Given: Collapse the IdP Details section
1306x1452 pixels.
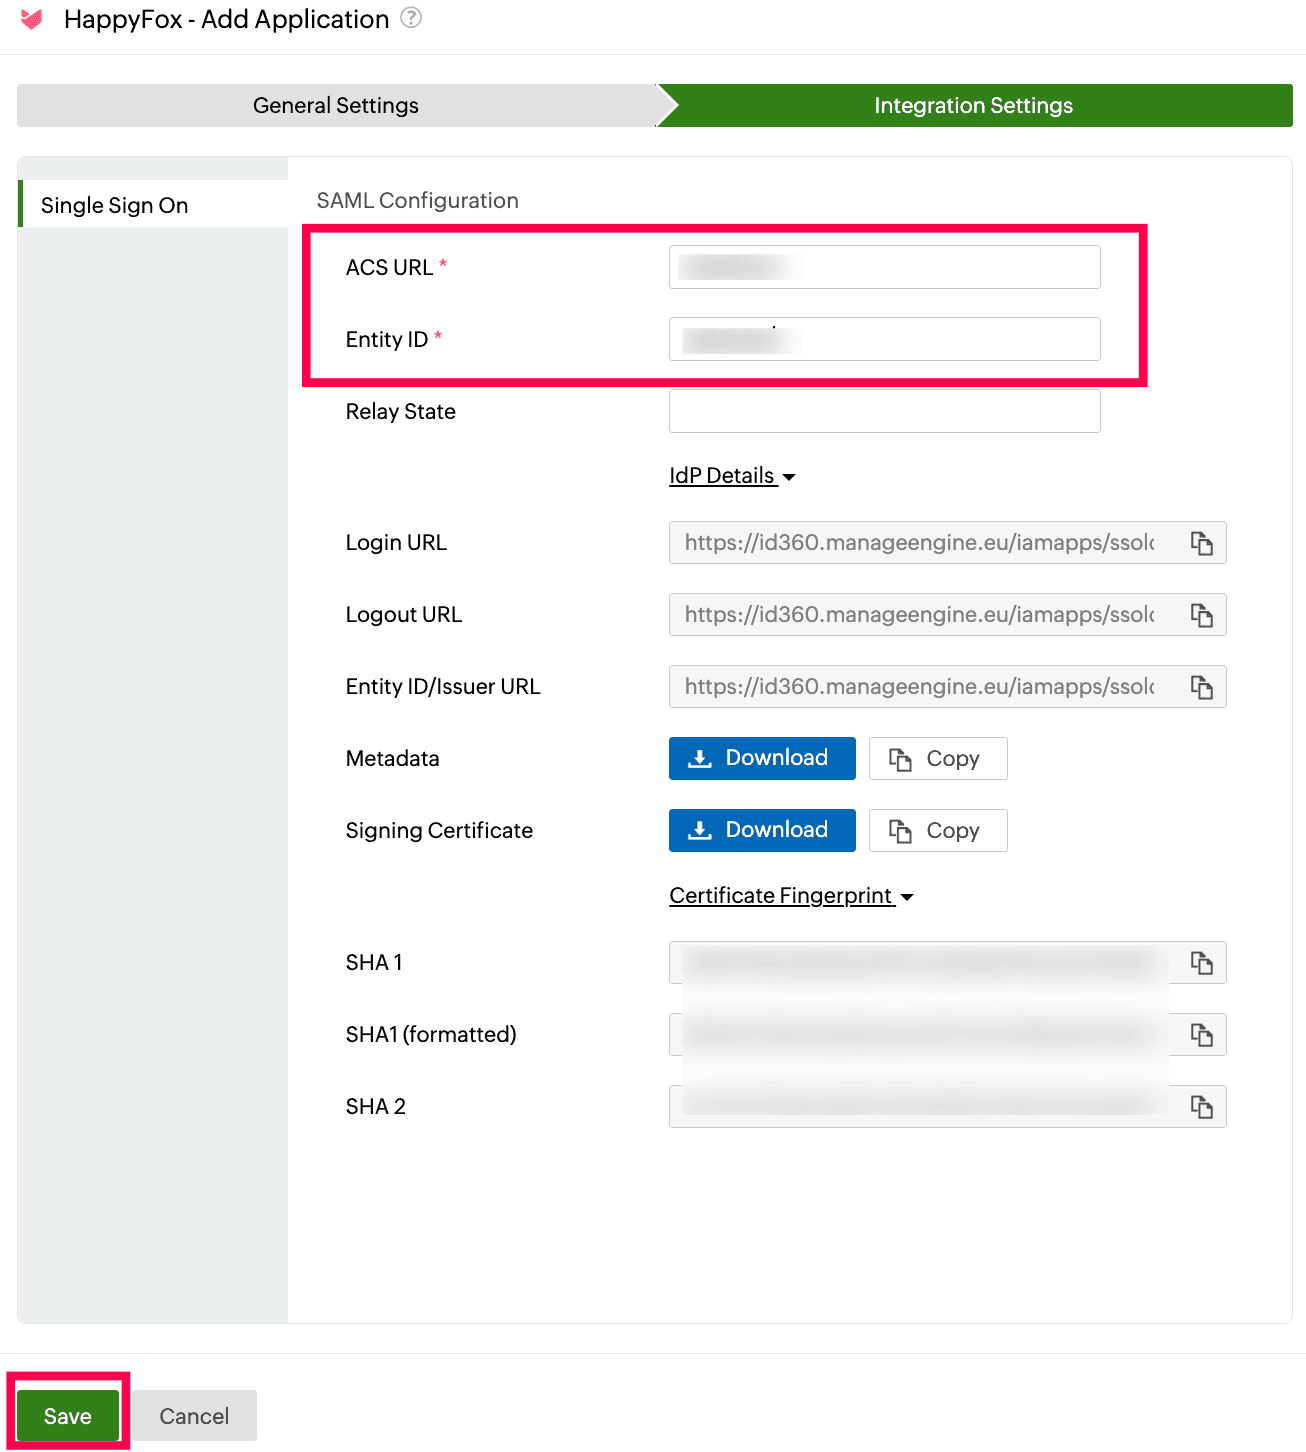Looking at the screenshot, I should [732, 476].
